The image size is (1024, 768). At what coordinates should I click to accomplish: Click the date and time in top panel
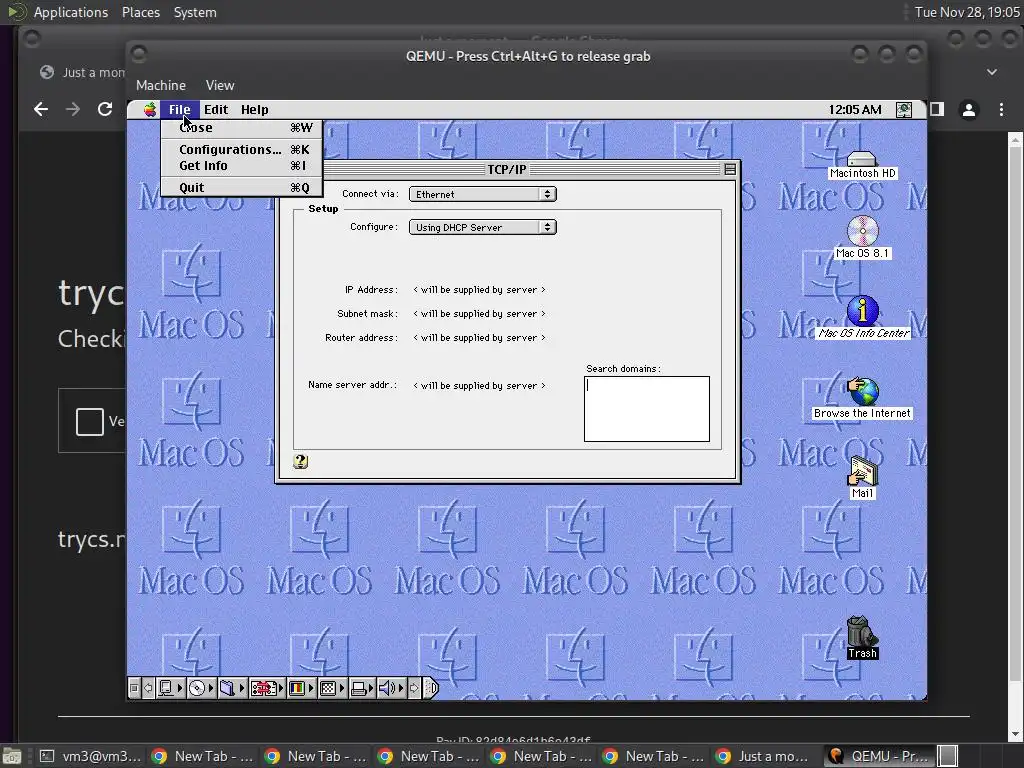pyautogui.click(x=967, y=12)
